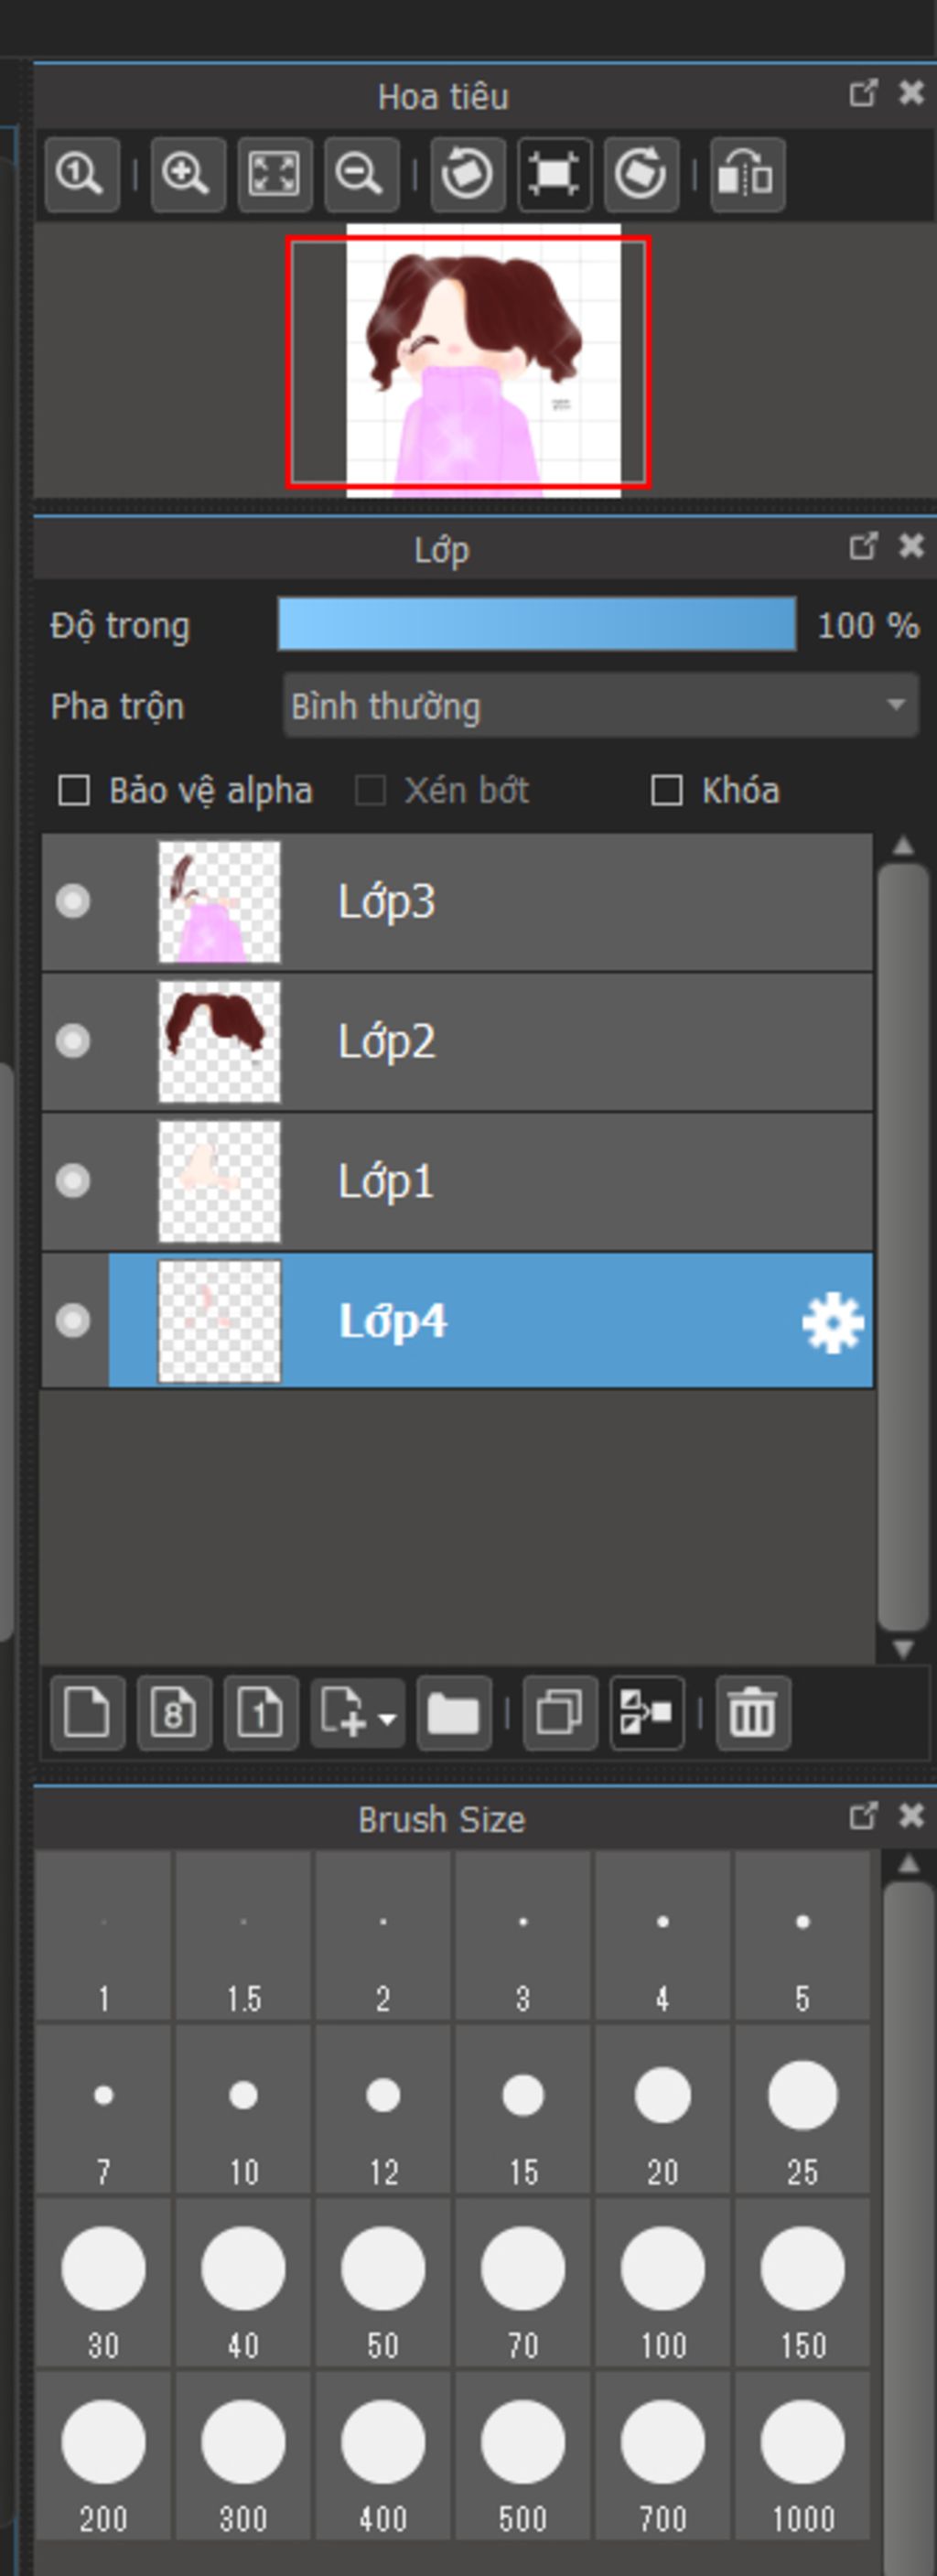Tick the Khóa lock checkbox
937x2576 pixels.
666,791
